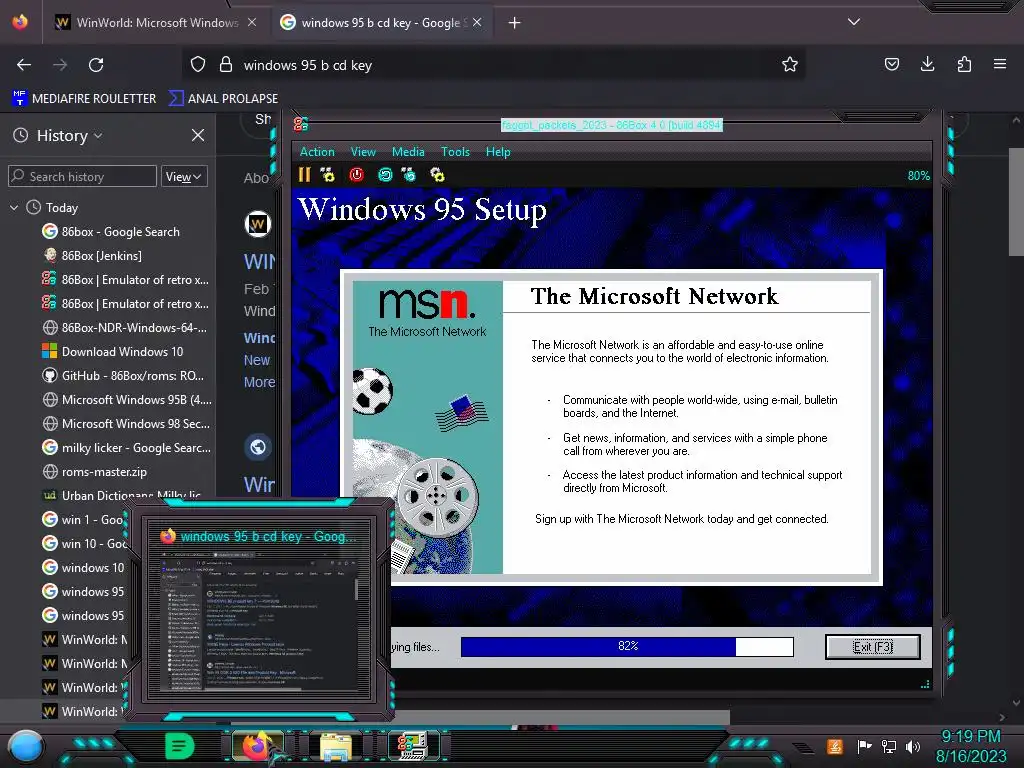Open history entry win 10 - Goo

click(x=84, y=543)
